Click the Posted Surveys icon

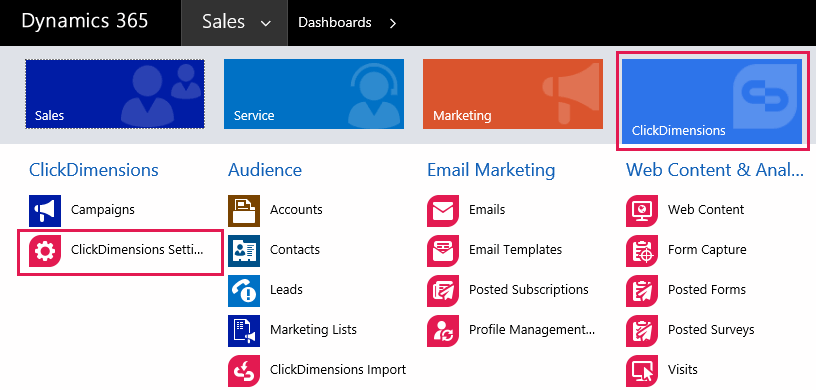[x=642, y=331]
